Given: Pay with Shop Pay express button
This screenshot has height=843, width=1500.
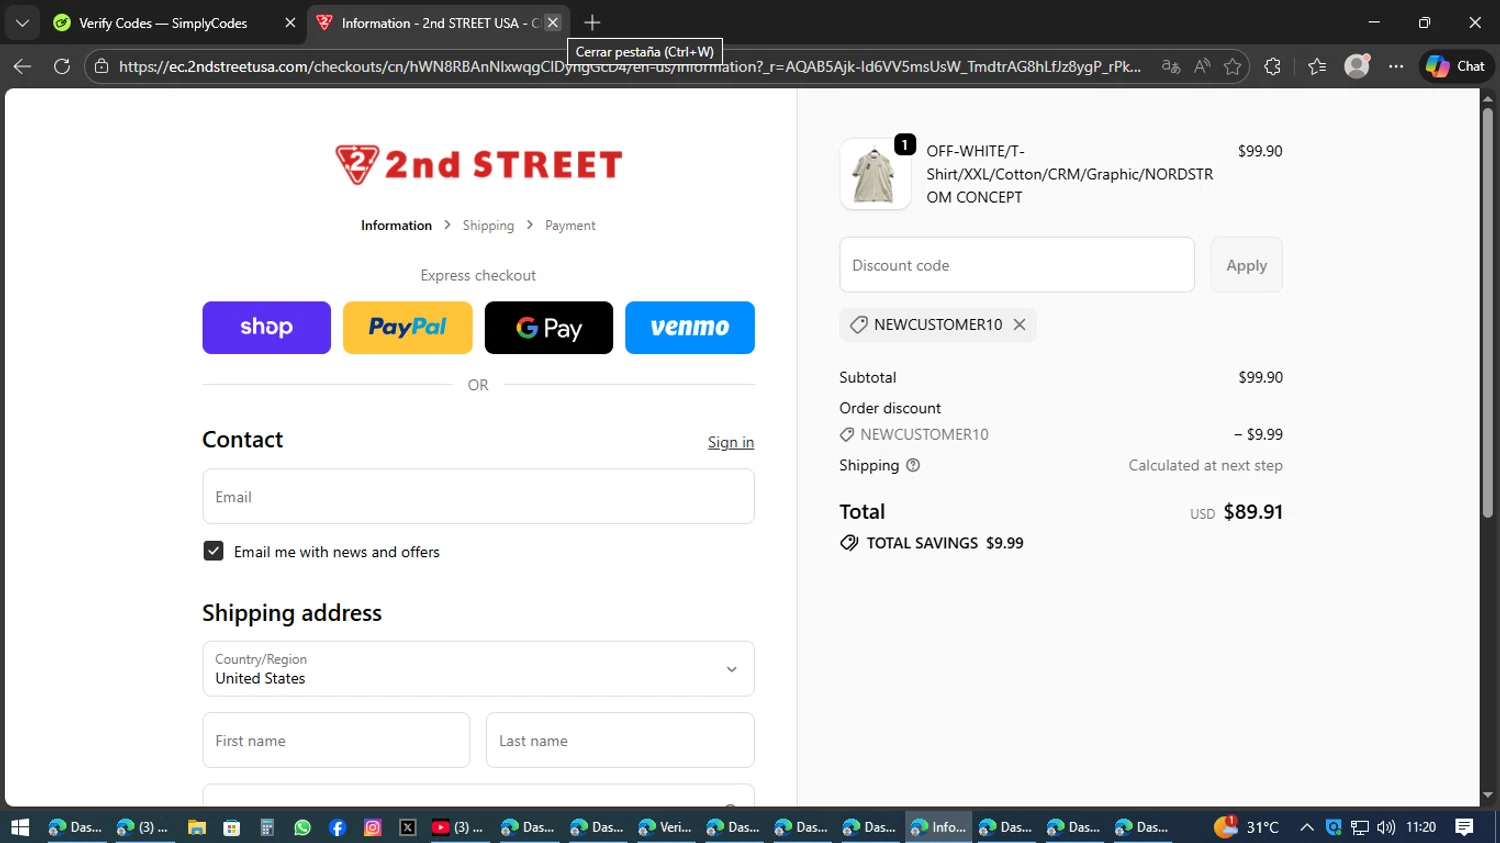Looking at the screenshot, I should tap(266, 328).
